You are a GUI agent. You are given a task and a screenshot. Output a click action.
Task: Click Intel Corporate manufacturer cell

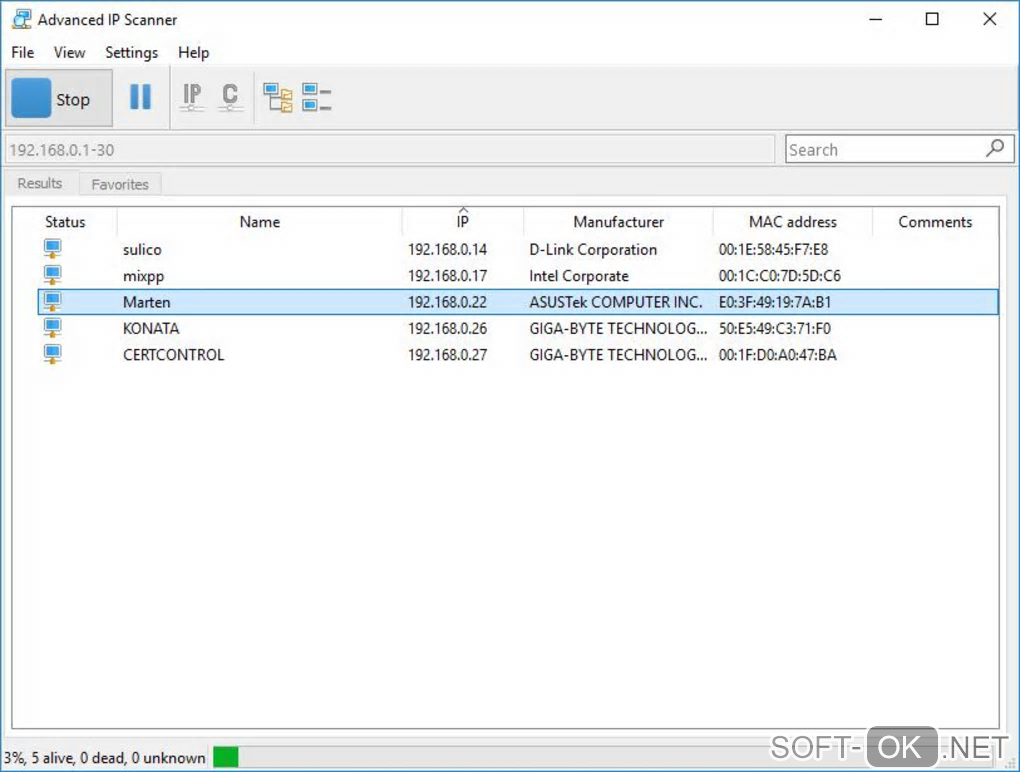579,276
